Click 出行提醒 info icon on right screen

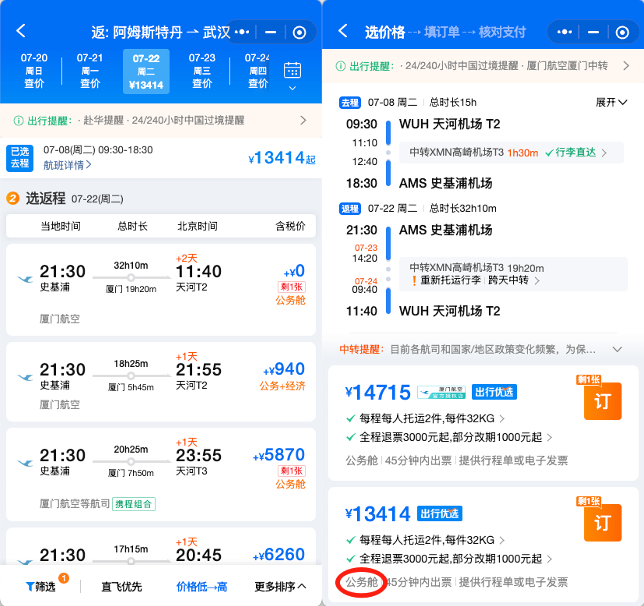click(x=340, y=66)
